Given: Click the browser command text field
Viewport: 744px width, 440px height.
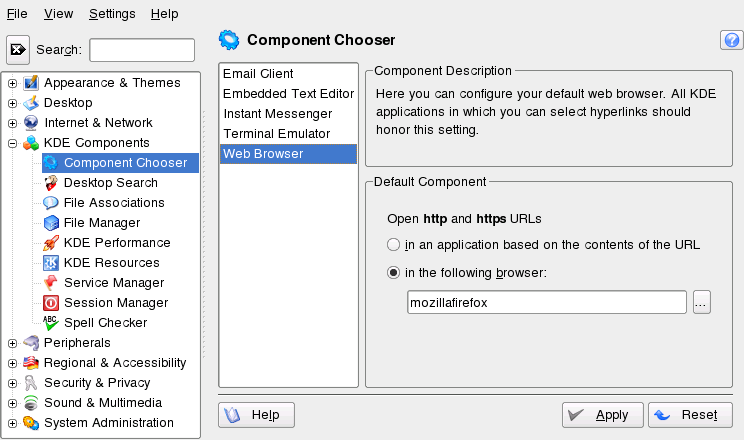Looking at the screenshot, I should pos(546,302).
